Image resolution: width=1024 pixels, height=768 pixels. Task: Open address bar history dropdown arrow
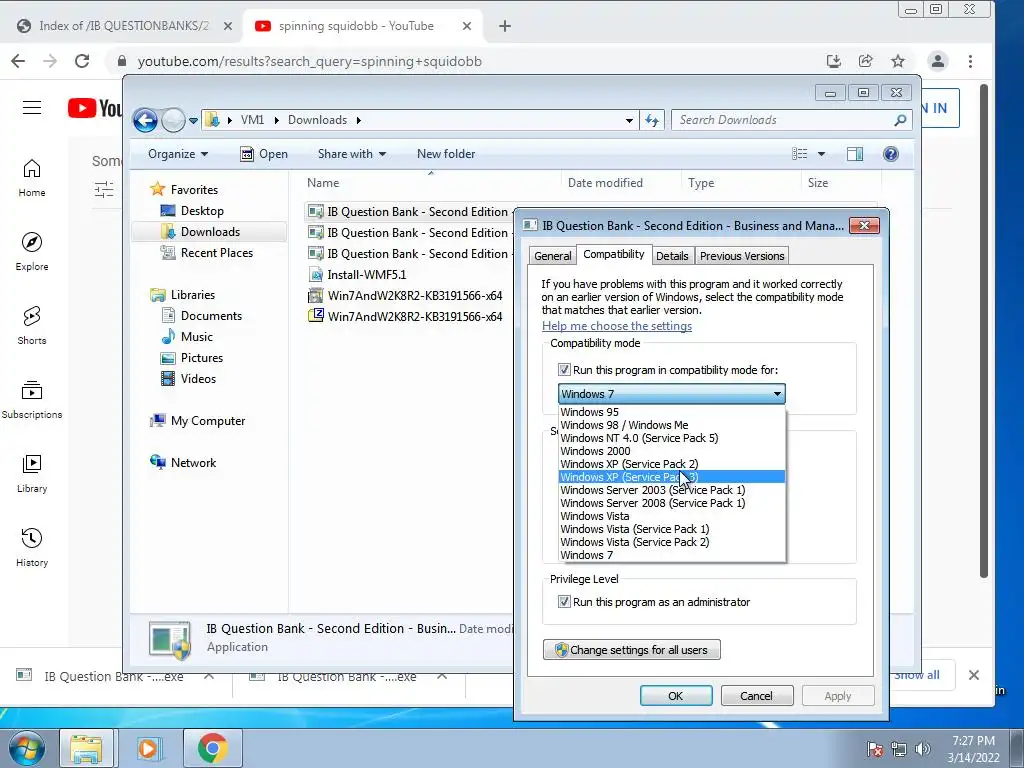(629, 120)
